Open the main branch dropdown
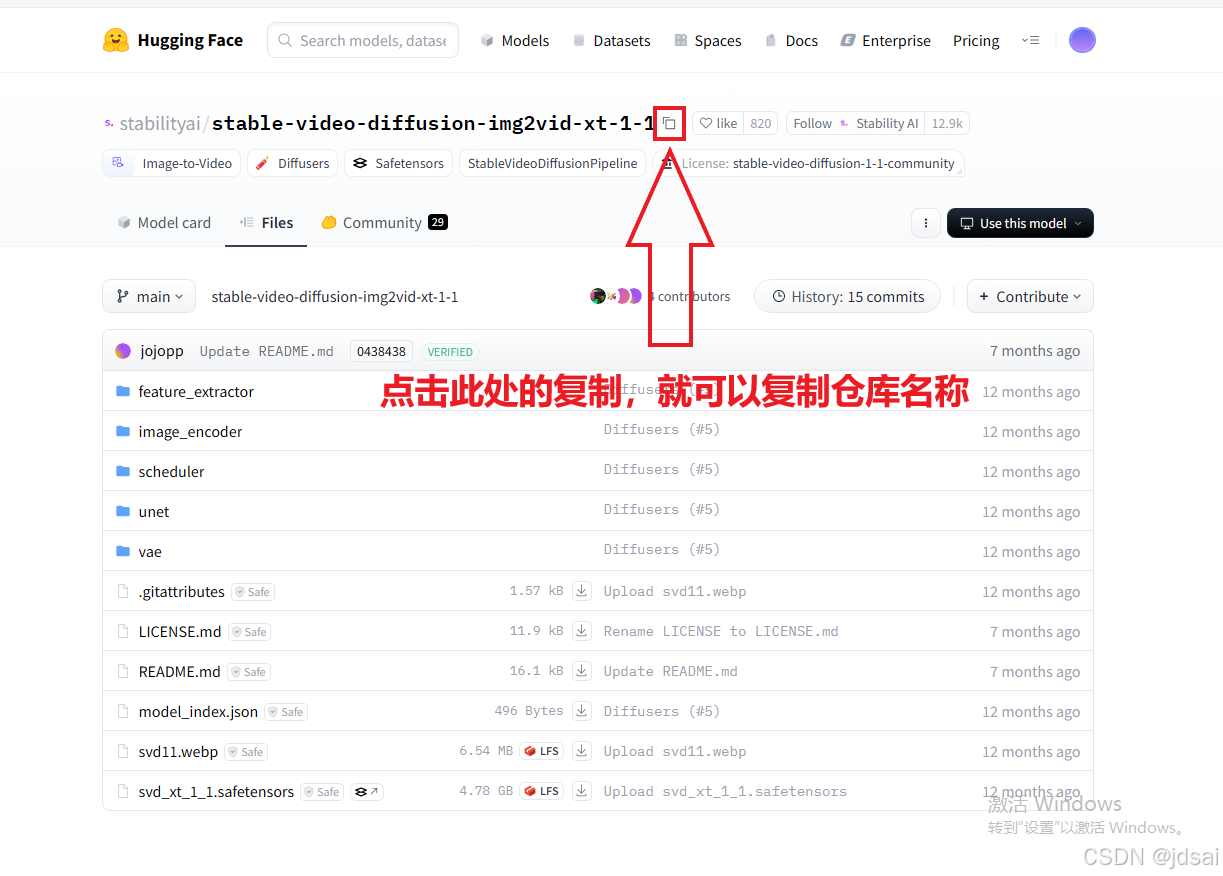The height and width of the screenshot is (876, 1223). (x=149, y=296)
